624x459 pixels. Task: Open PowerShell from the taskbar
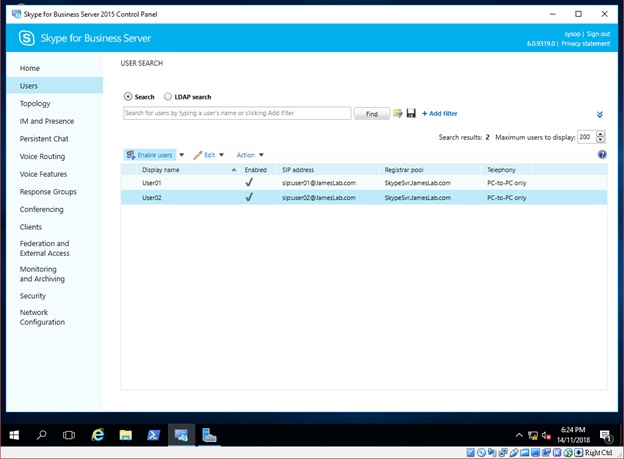pos(154,435)
